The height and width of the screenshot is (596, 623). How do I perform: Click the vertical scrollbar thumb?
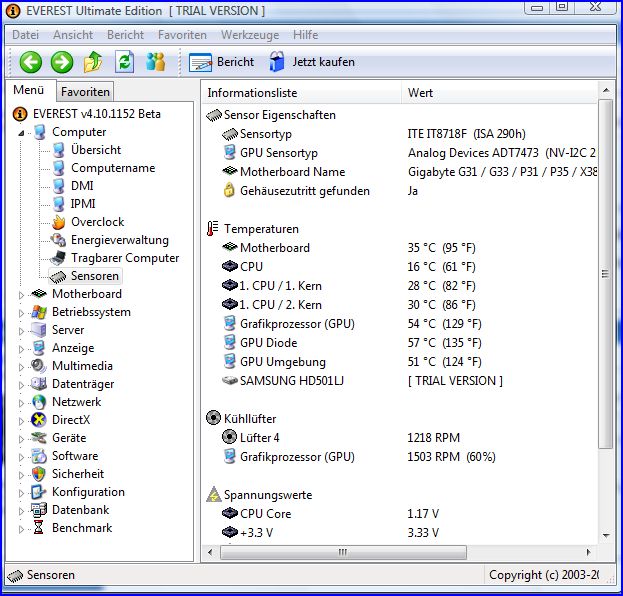pyautogui.click(x=605, y=274)
